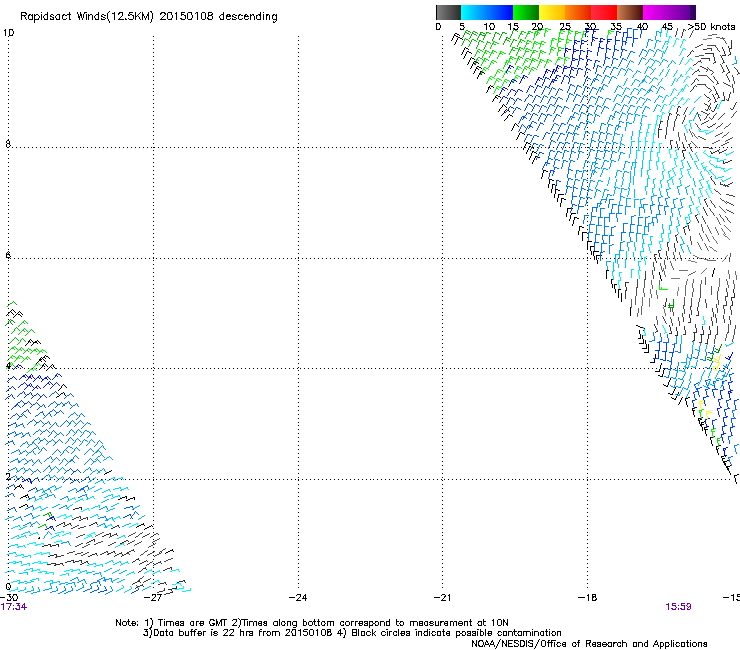Click the green 15-20 knots legend segment
This screenshot has width=740, height=650.
click(x=526, y=12)
